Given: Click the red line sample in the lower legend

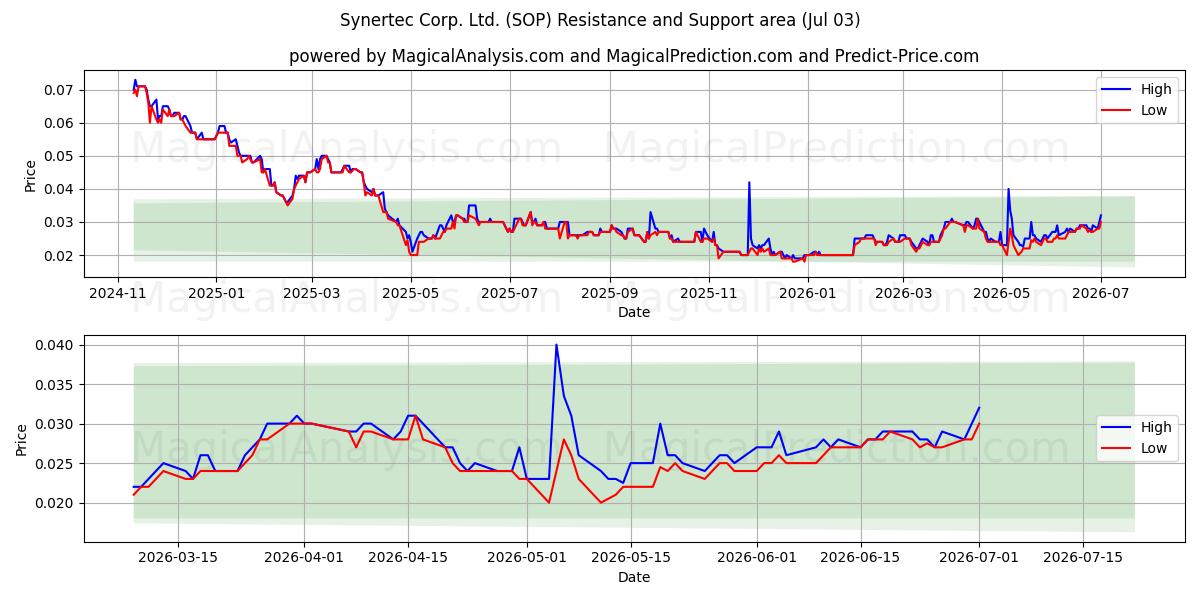Looking at the screenshot, I should [x=1117, y=449].
